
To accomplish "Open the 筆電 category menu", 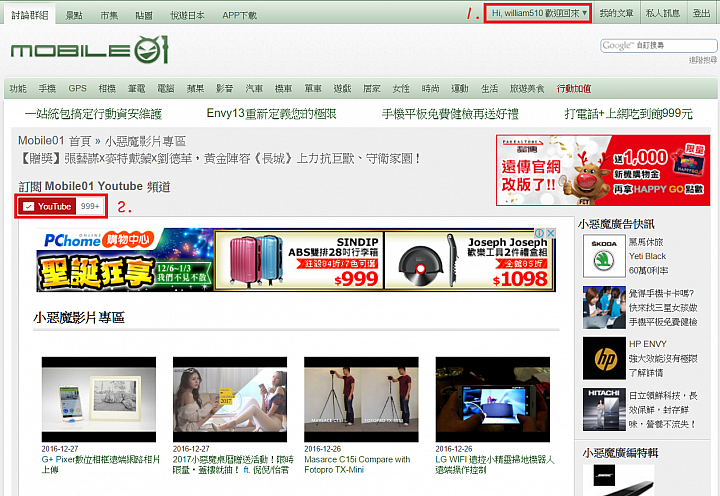I will 136,88.
